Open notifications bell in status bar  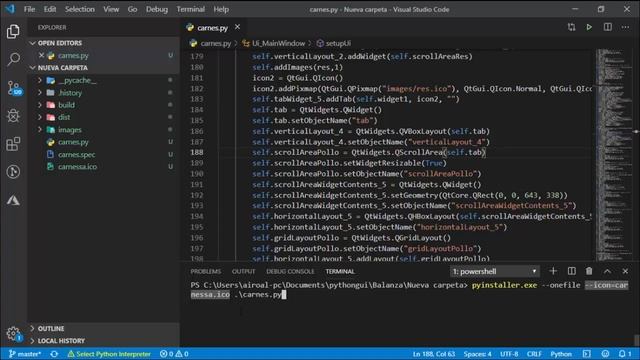(x=624, y=354)
